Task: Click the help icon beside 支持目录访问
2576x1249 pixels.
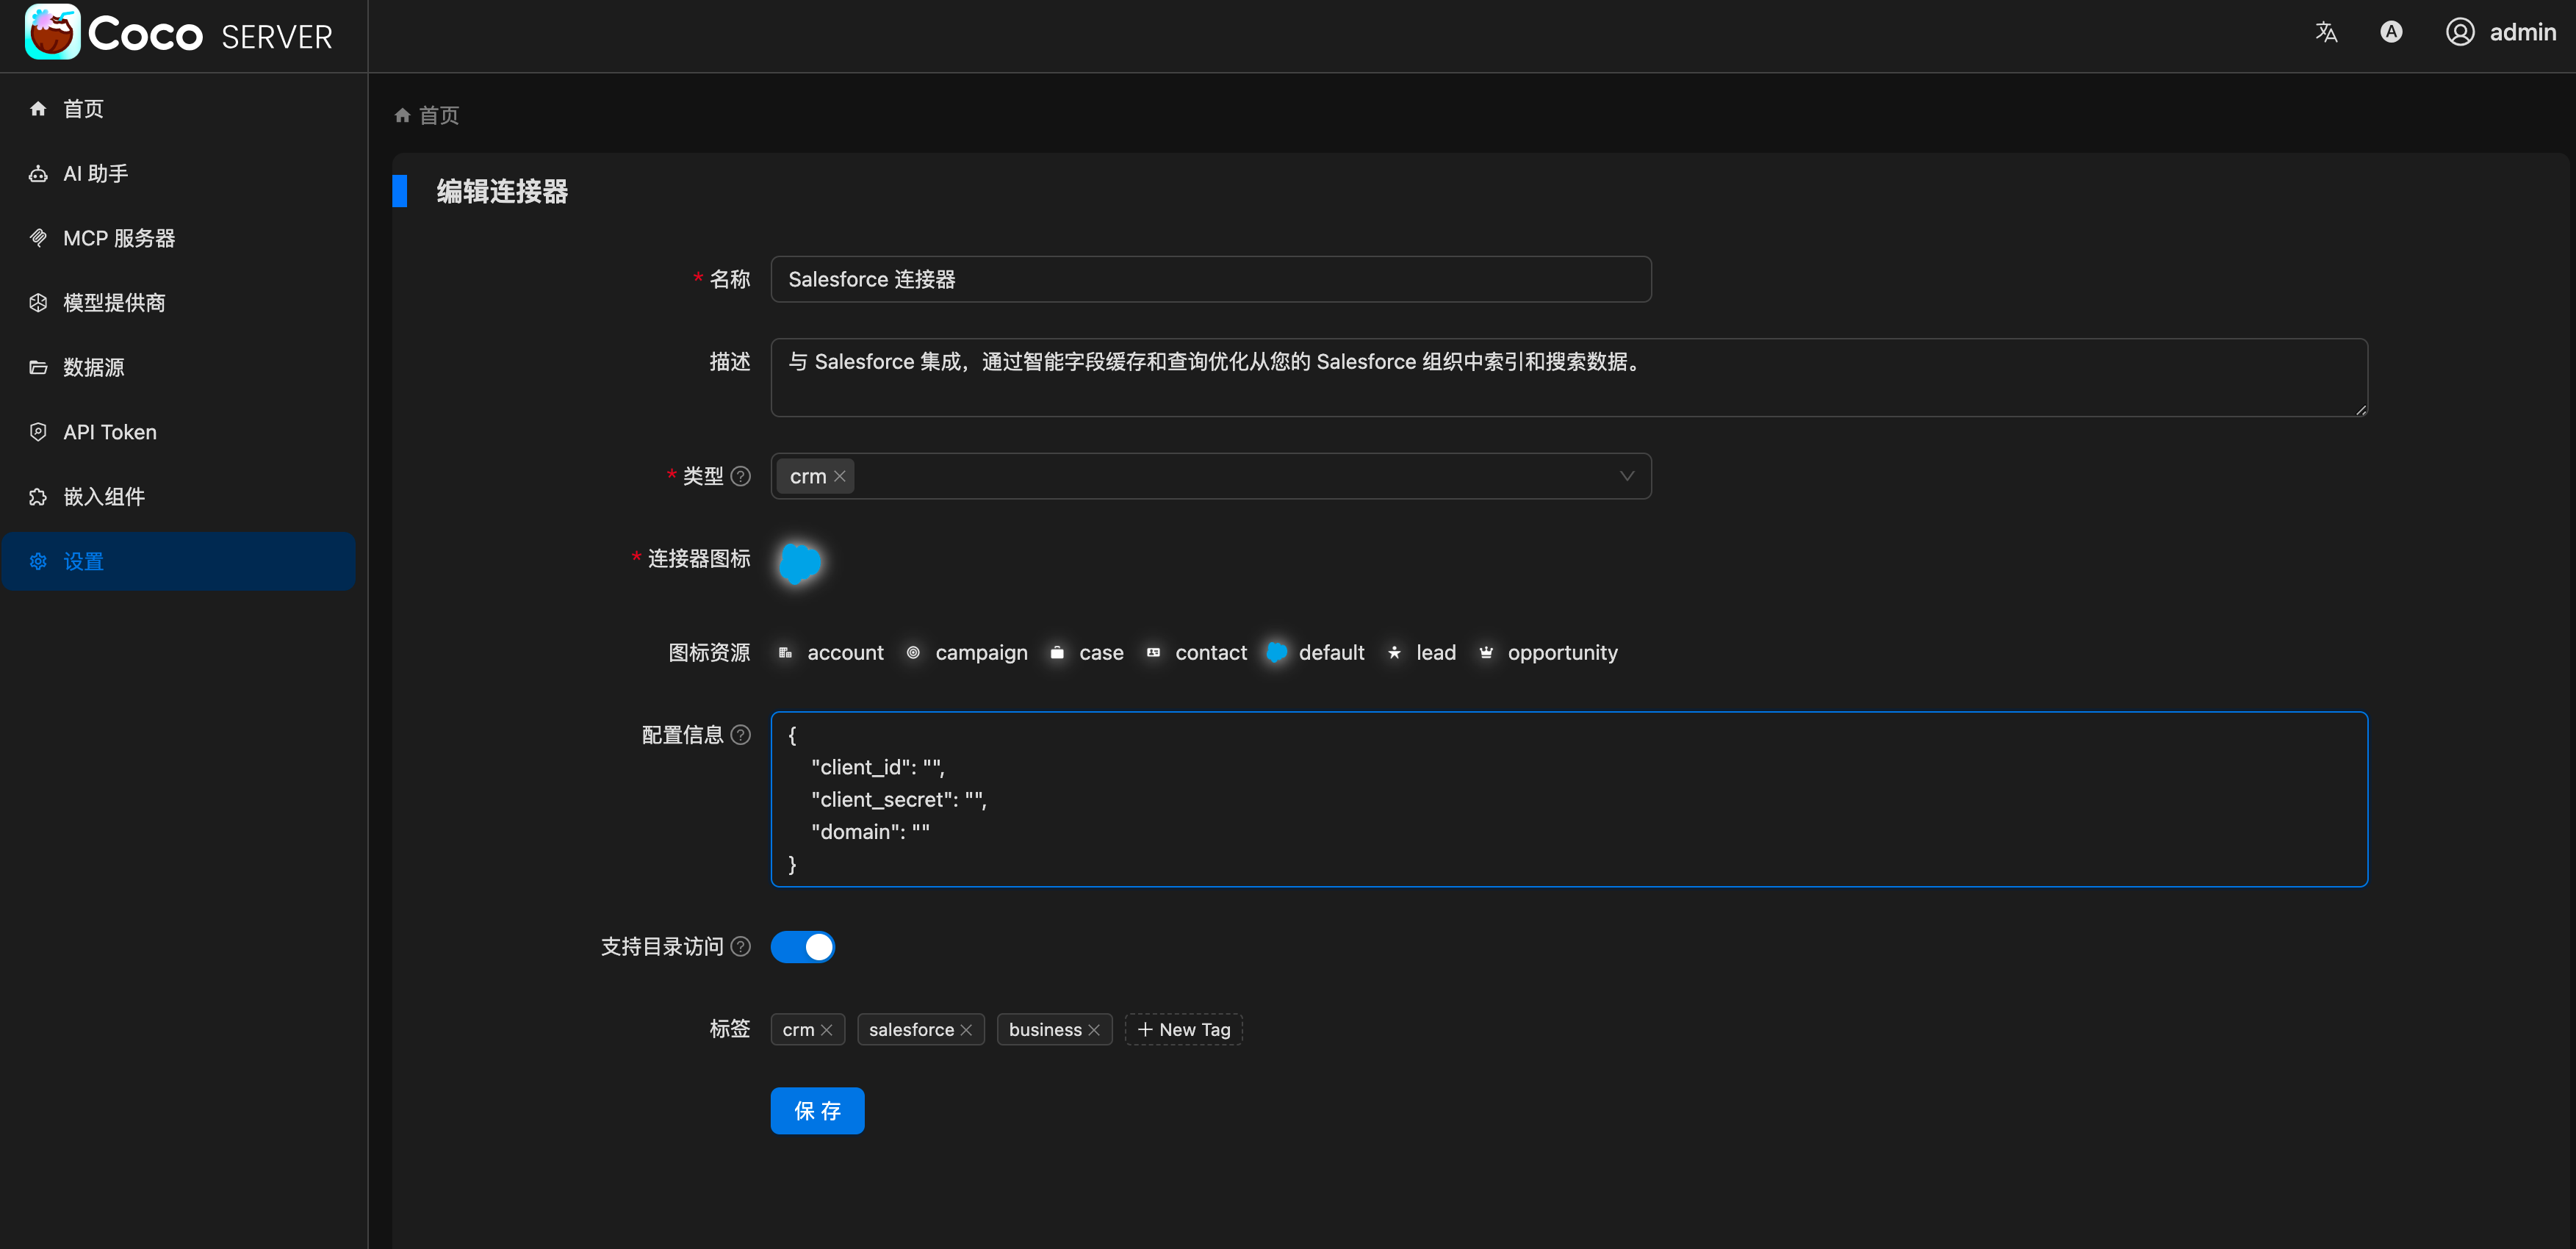Action: pyautogui.click(x=741, y=946)
